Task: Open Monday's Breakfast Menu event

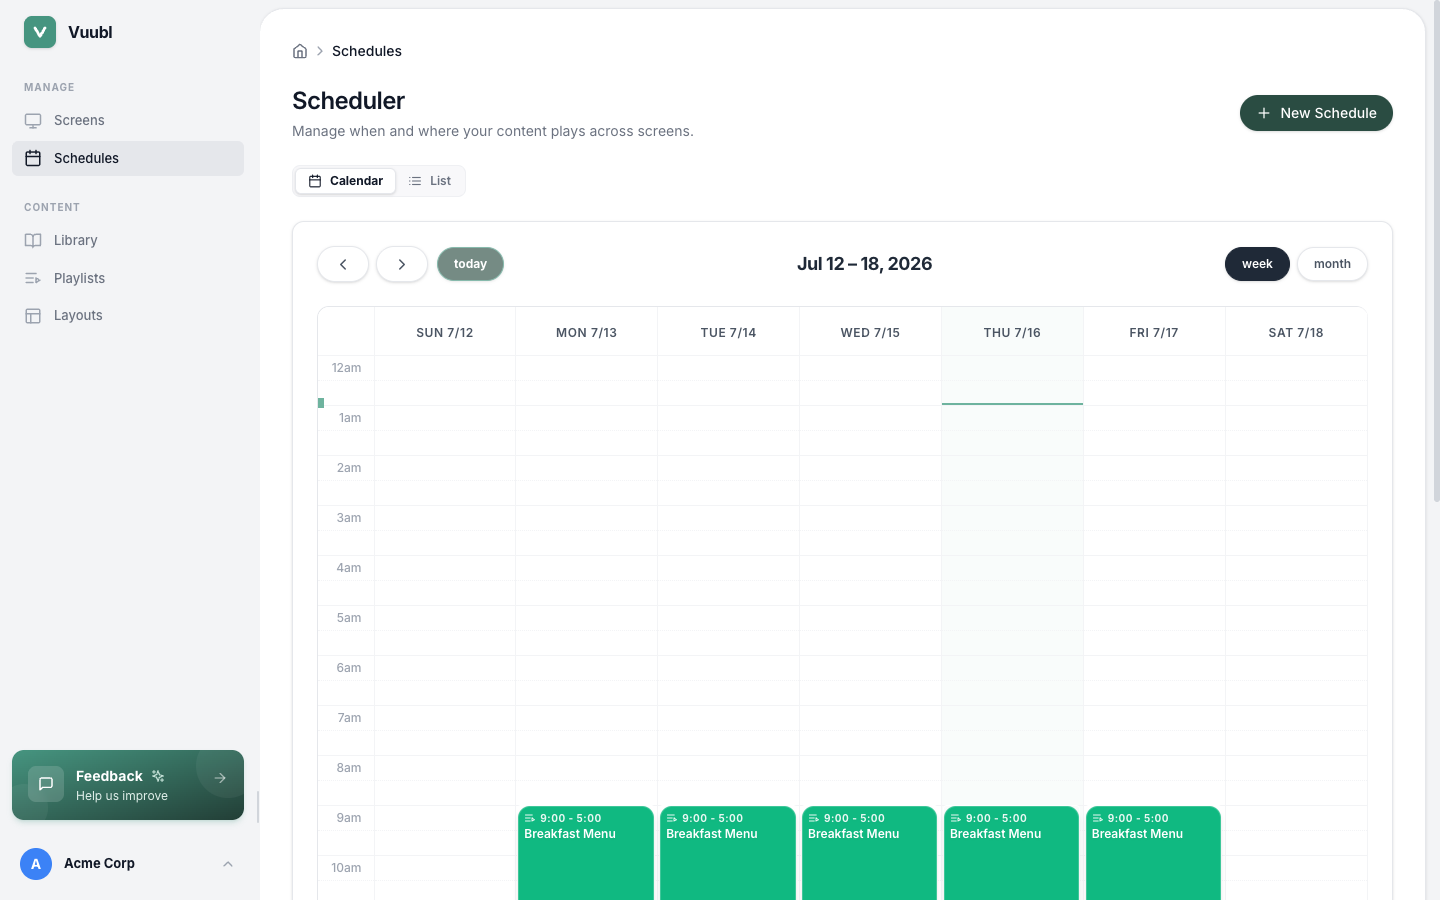Action: tap(586, 853)
